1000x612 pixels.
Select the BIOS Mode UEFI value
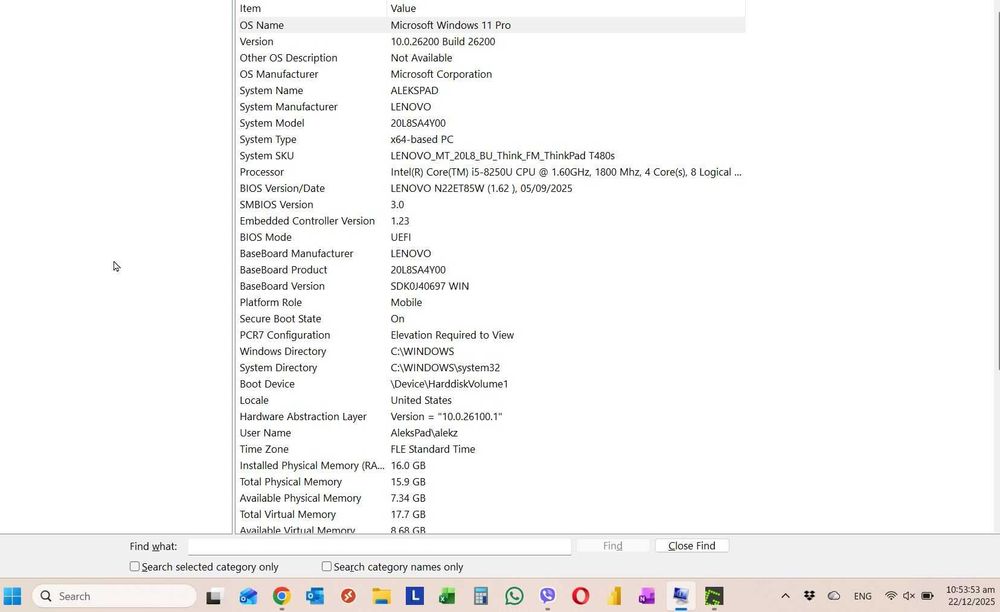pyautogui.click(x=401, y=237)
